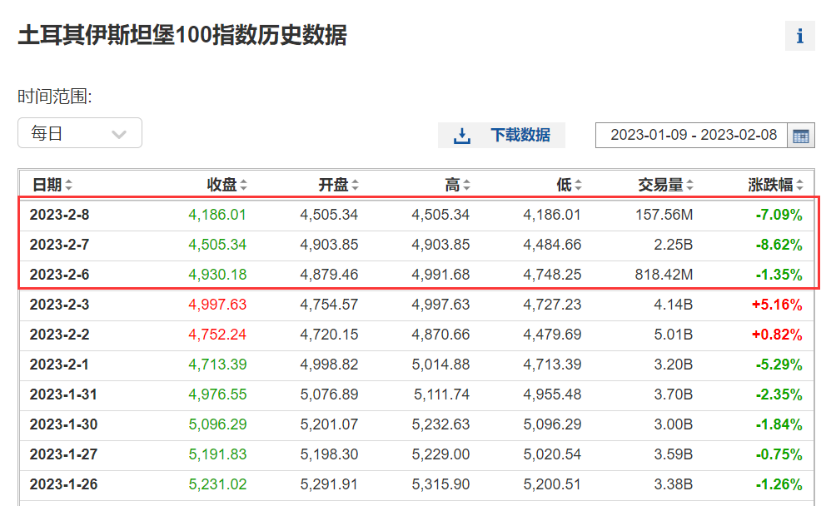Select the 2023-1-30 date cell
Screen dimensions: 831x506
click(64, 424)
